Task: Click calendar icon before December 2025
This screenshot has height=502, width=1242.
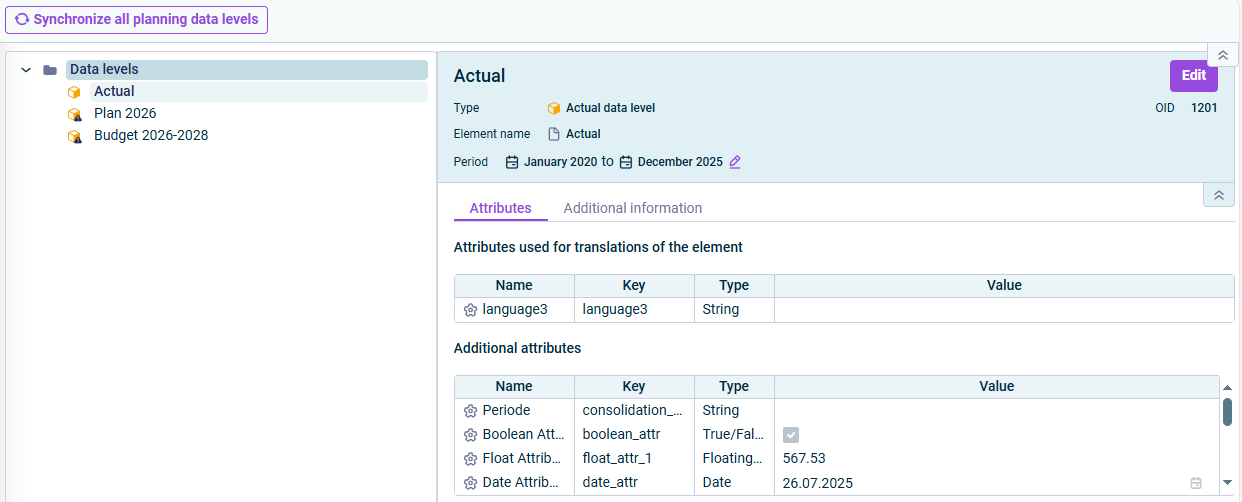Action: click(x=626, y=162)
